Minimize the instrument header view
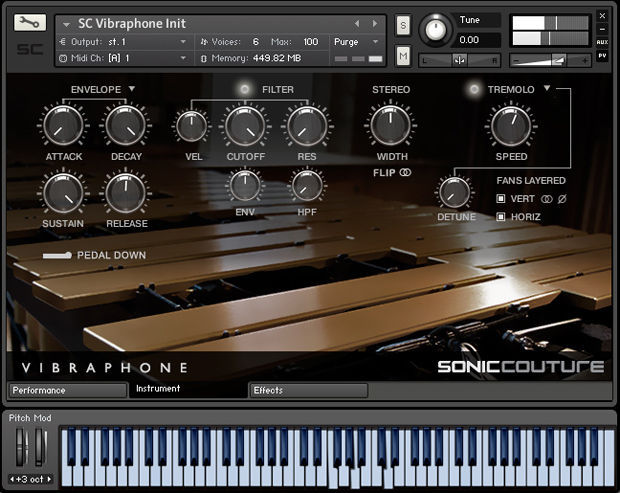The height and width of the screenshot is (493, 620). coord(602,29)
